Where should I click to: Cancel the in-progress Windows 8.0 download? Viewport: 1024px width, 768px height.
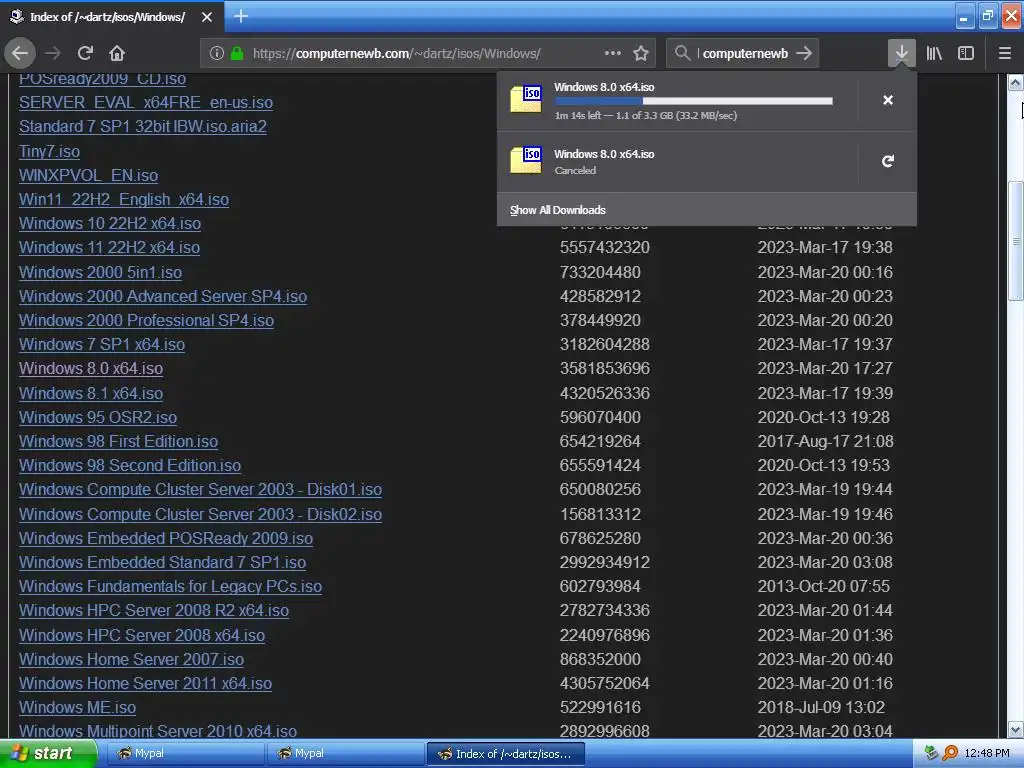point(888,100)
